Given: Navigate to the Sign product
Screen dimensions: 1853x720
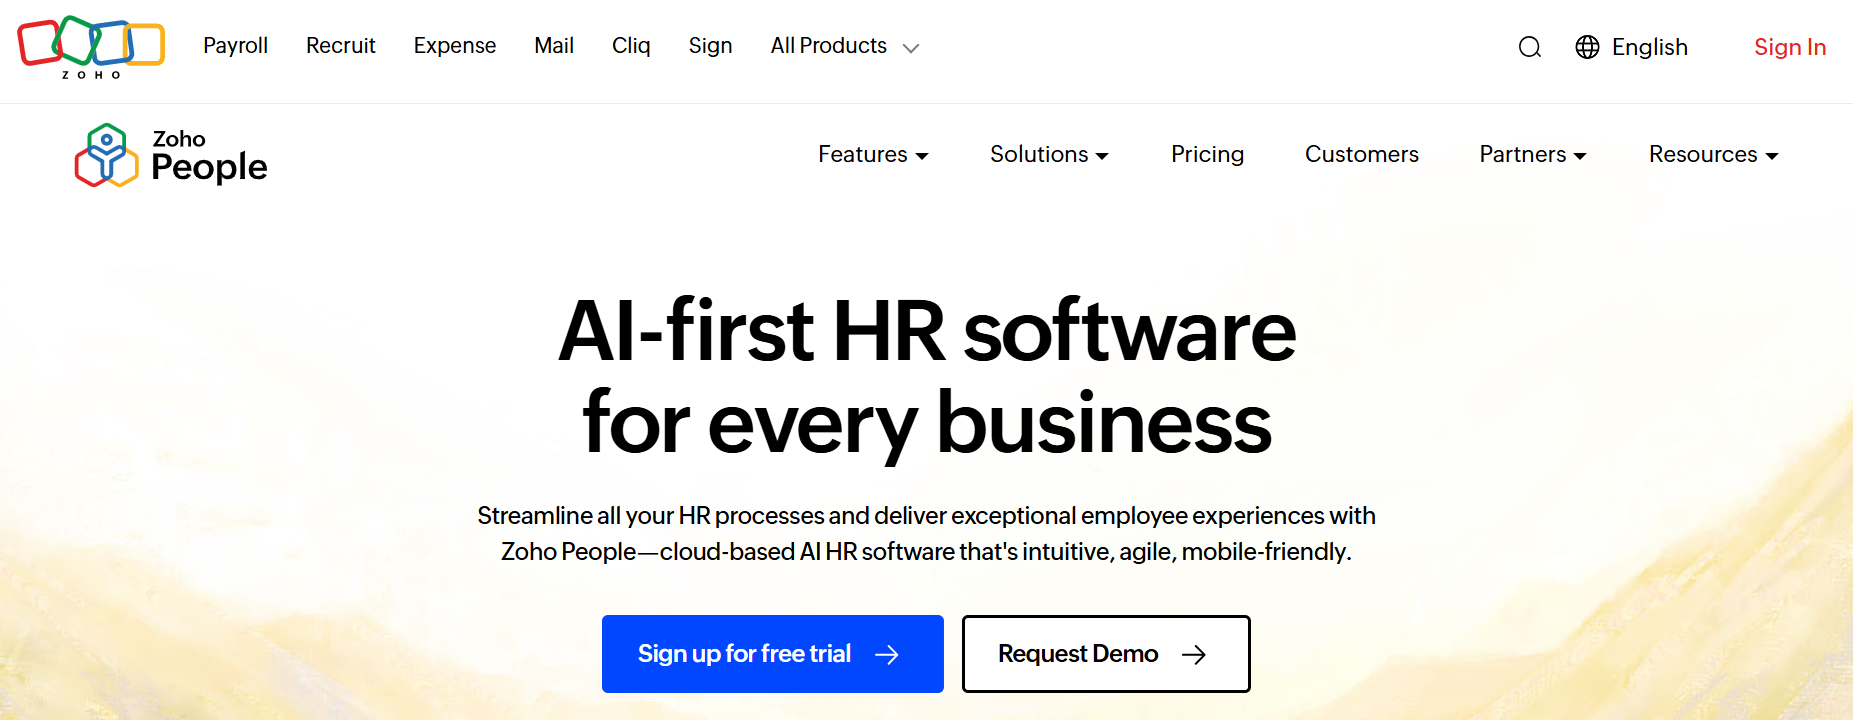Looking at the screenshot, I should 710,46.
